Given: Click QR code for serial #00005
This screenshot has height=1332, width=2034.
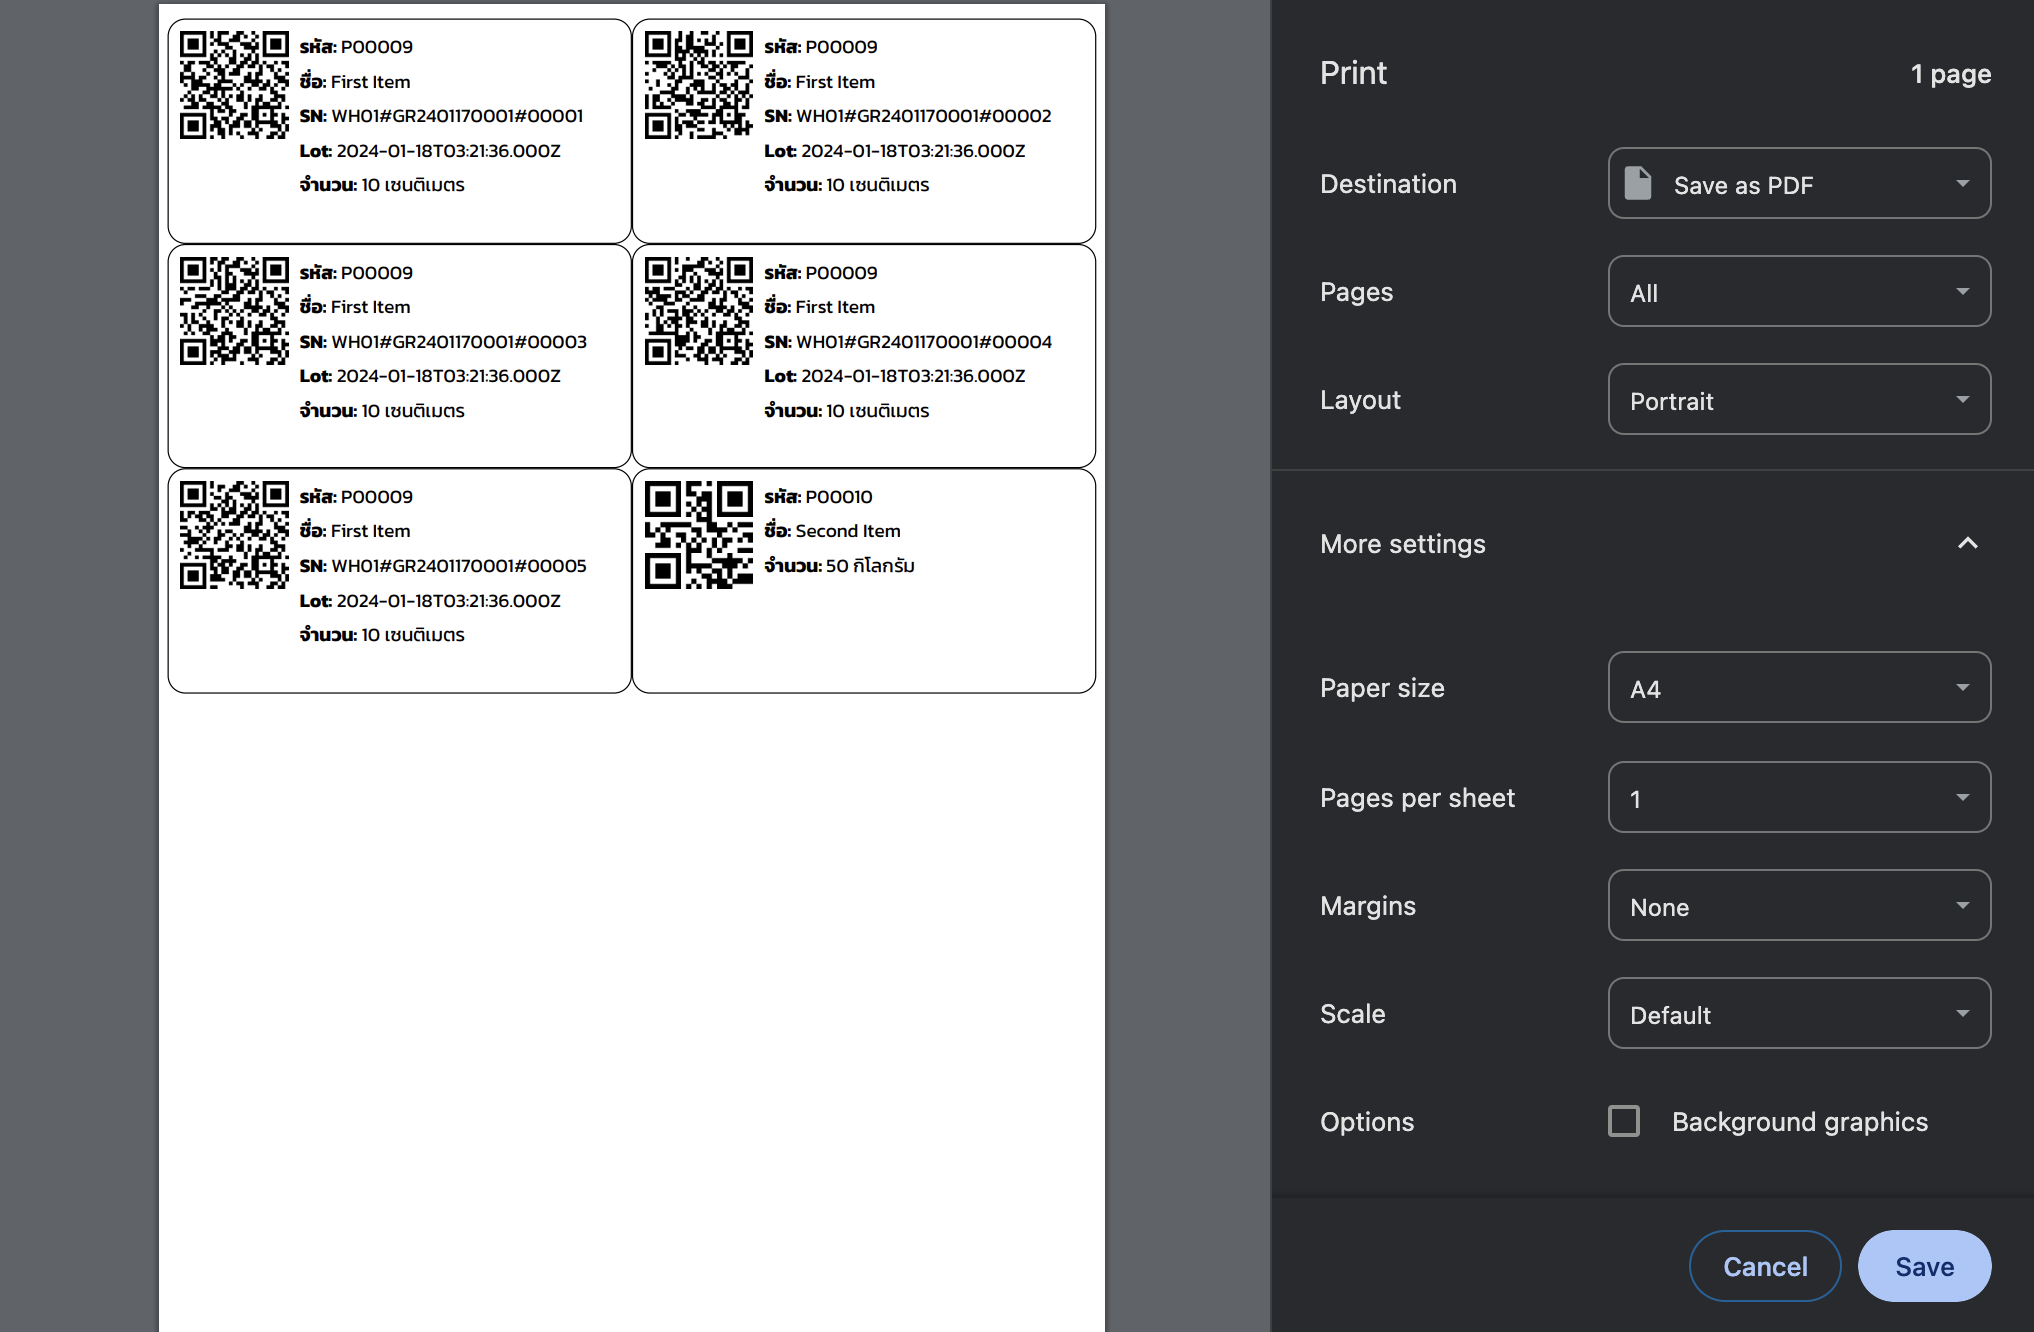Looking at the screenshot, I should pos(234,535).
